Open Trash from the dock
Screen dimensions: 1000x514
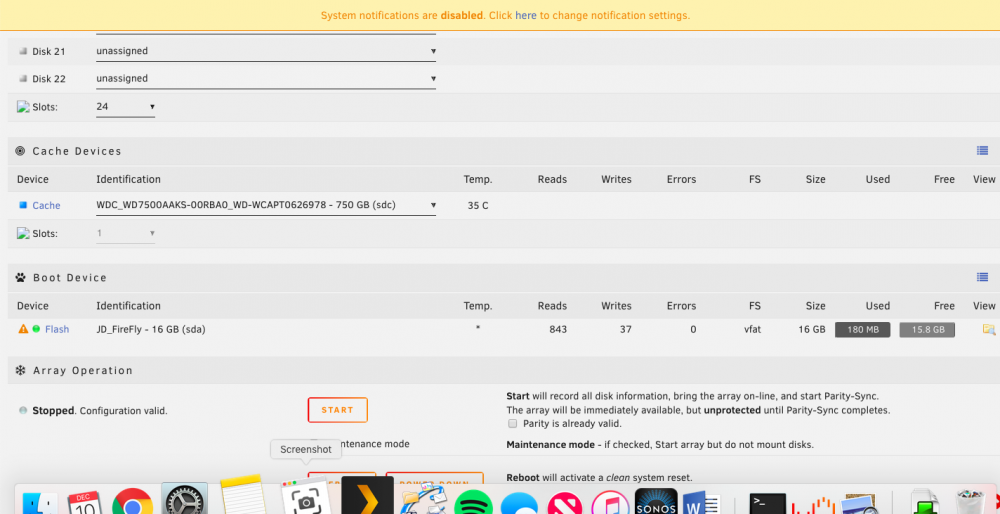click(x=973, y=503)
